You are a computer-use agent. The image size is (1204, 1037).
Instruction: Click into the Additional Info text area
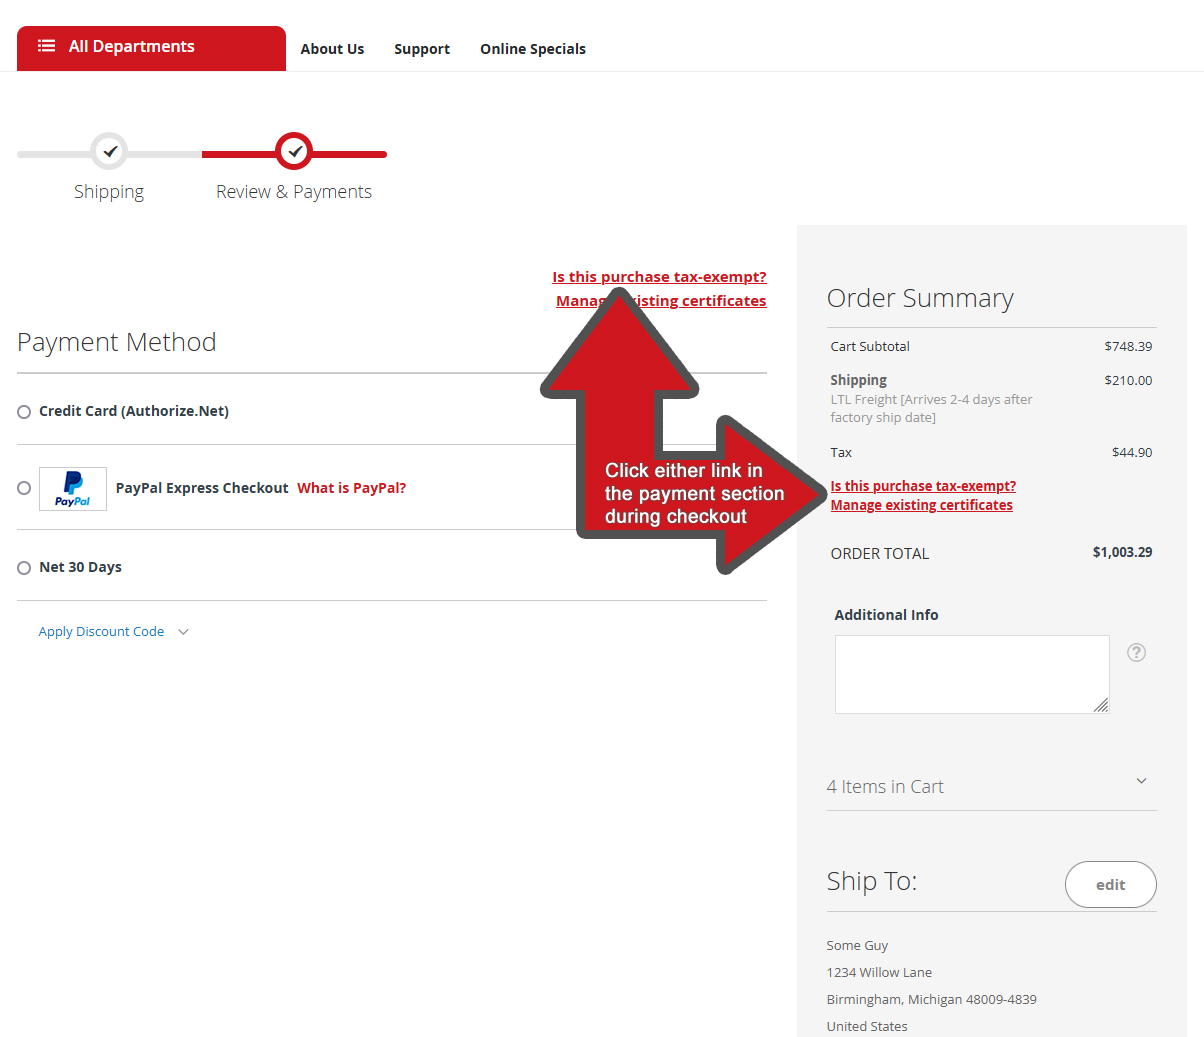click(972, 674)
